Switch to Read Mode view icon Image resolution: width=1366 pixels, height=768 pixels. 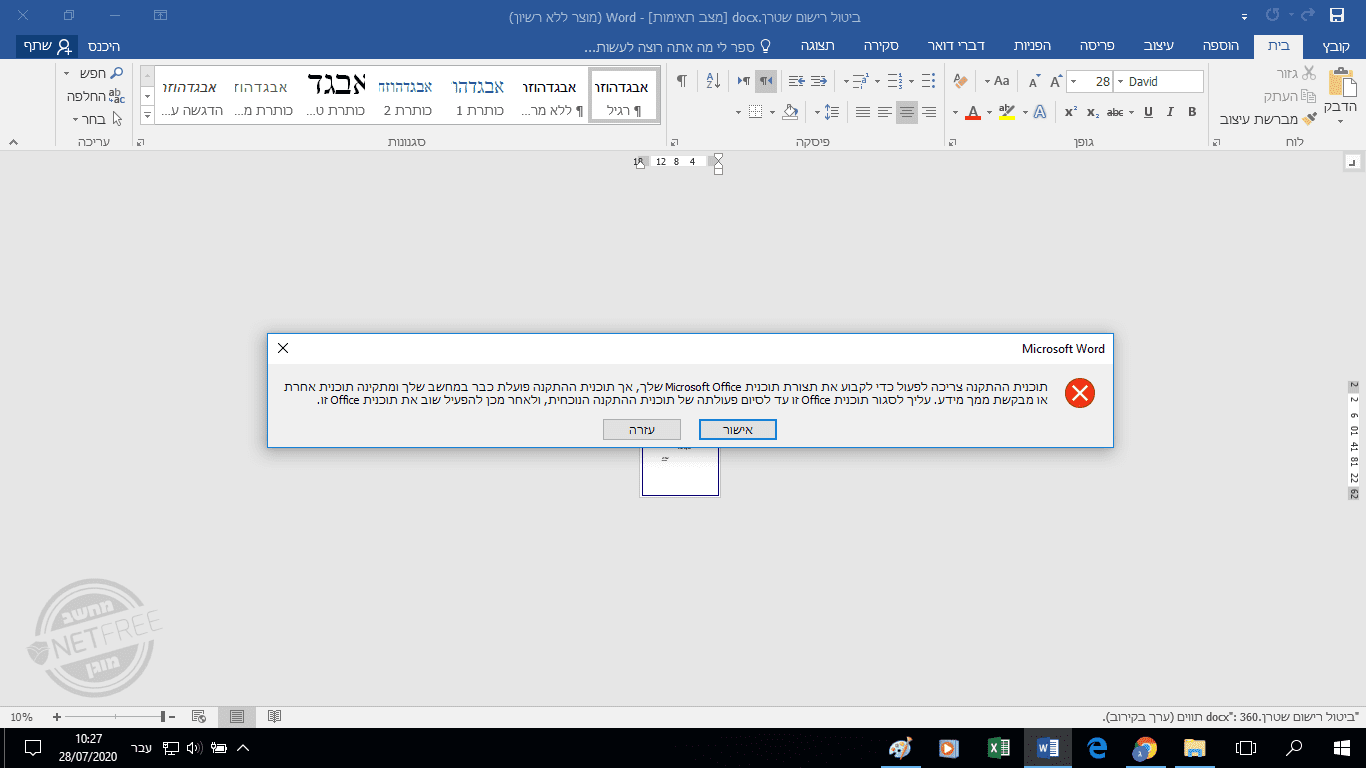tap(274, 717)
